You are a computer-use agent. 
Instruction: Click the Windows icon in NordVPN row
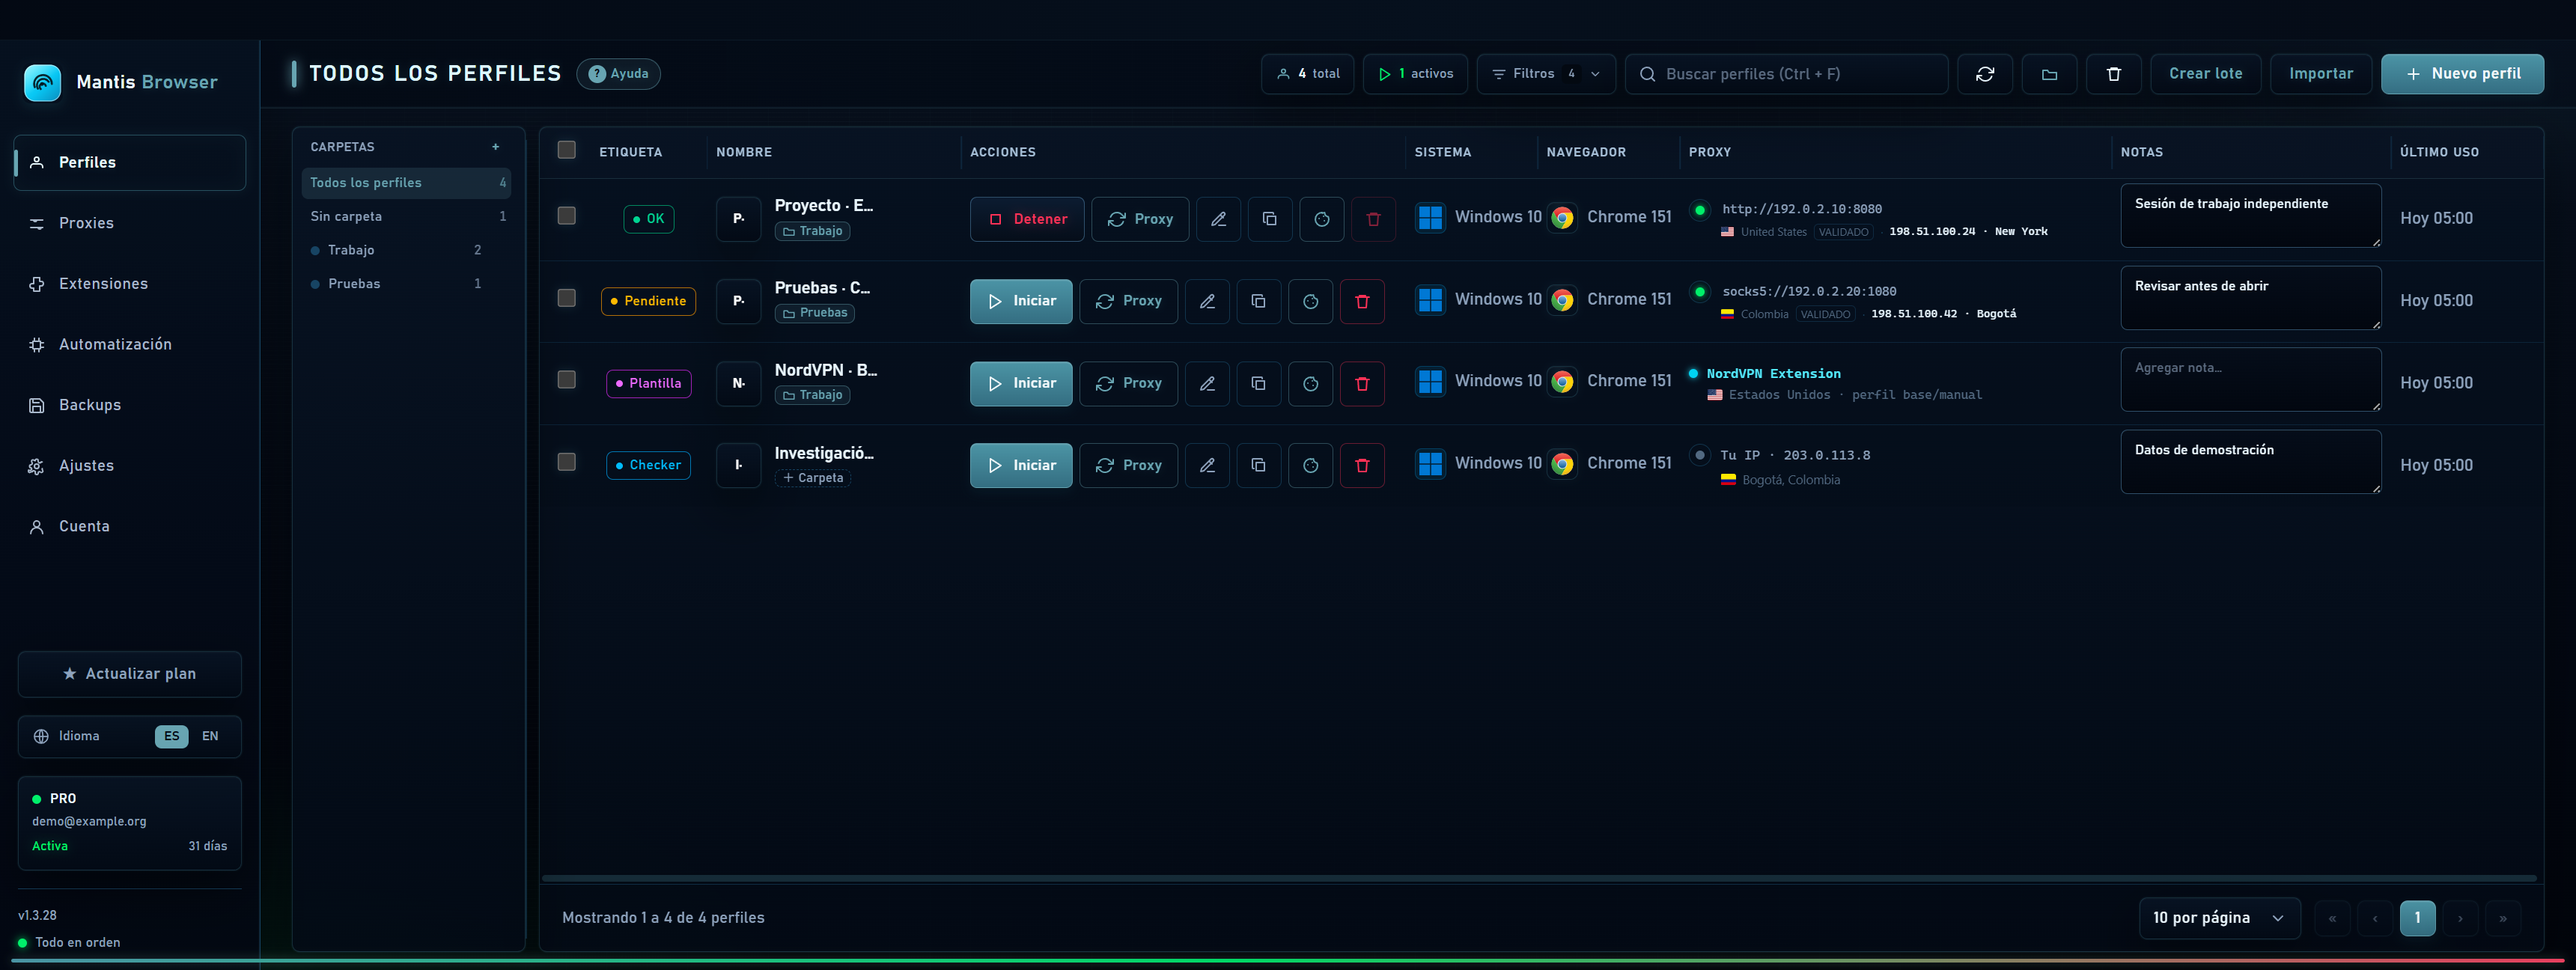(x=1430, y=382)
